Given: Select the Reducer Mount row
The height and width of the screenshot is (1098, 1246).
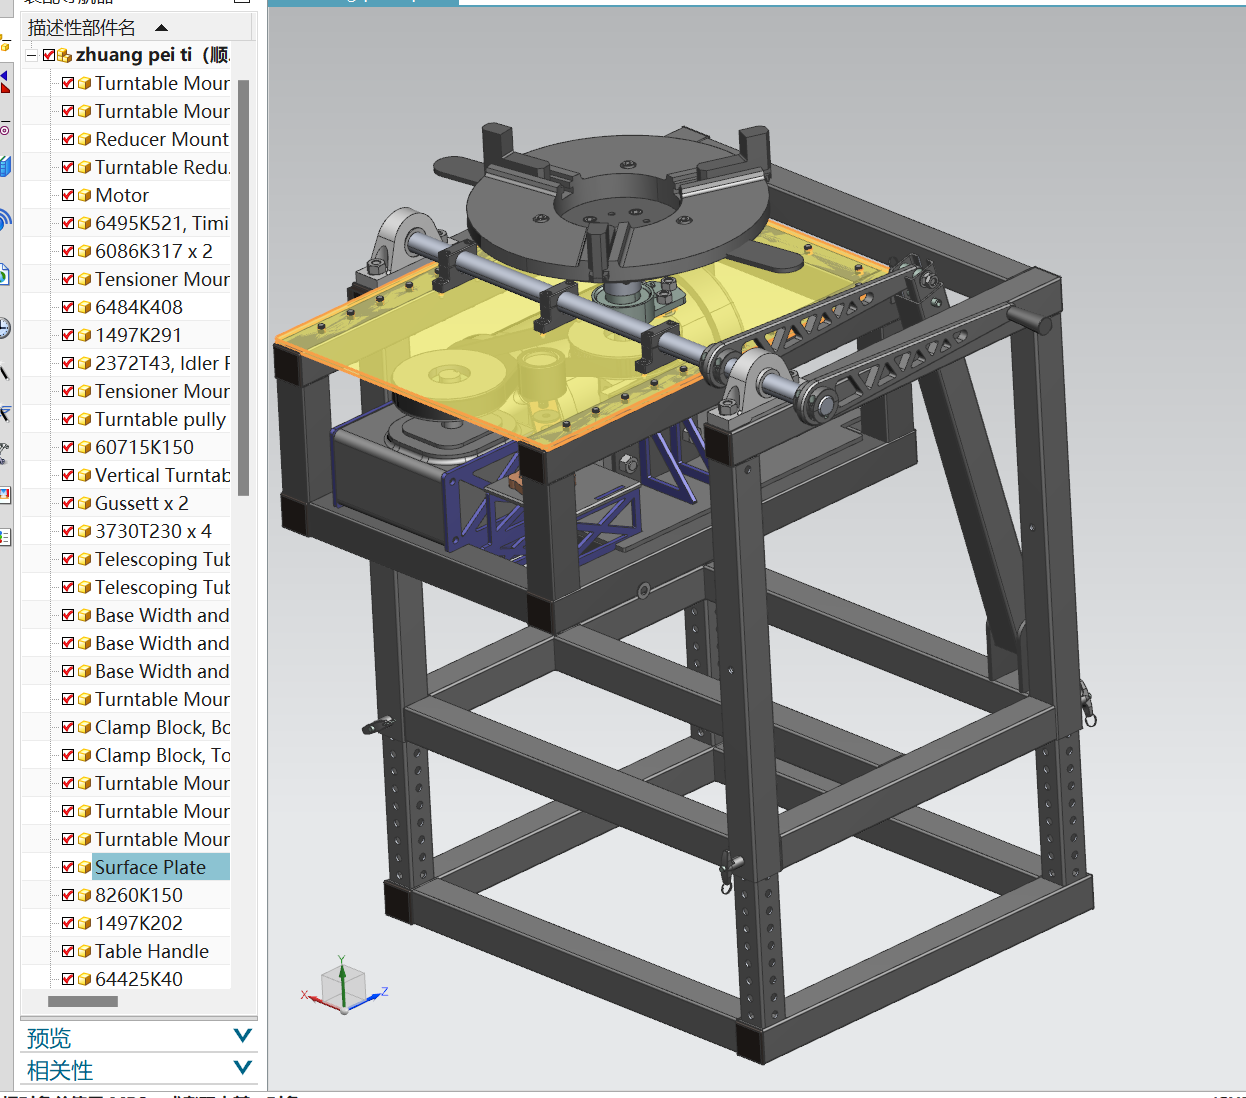Looking at the screenshot, I should point(126,139).
